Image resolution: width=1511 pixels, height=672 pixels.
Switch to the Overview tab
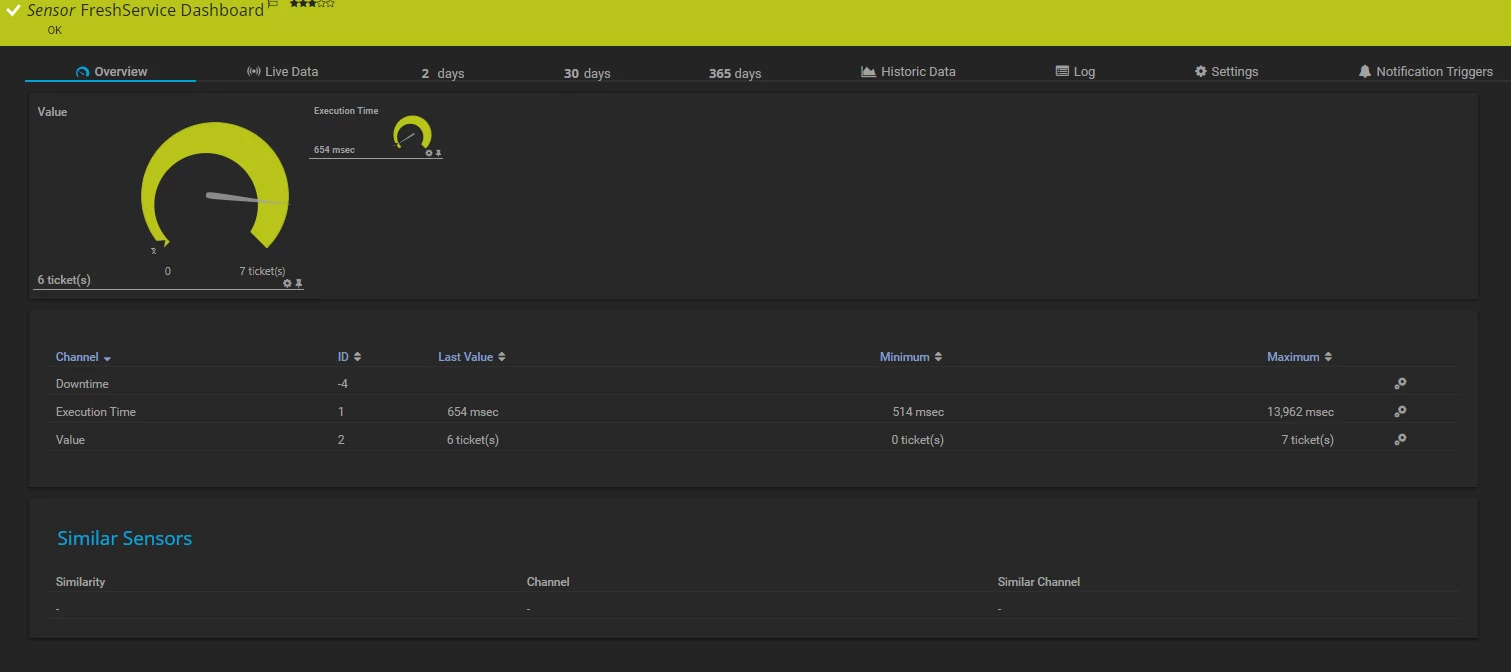pos(111,72)
